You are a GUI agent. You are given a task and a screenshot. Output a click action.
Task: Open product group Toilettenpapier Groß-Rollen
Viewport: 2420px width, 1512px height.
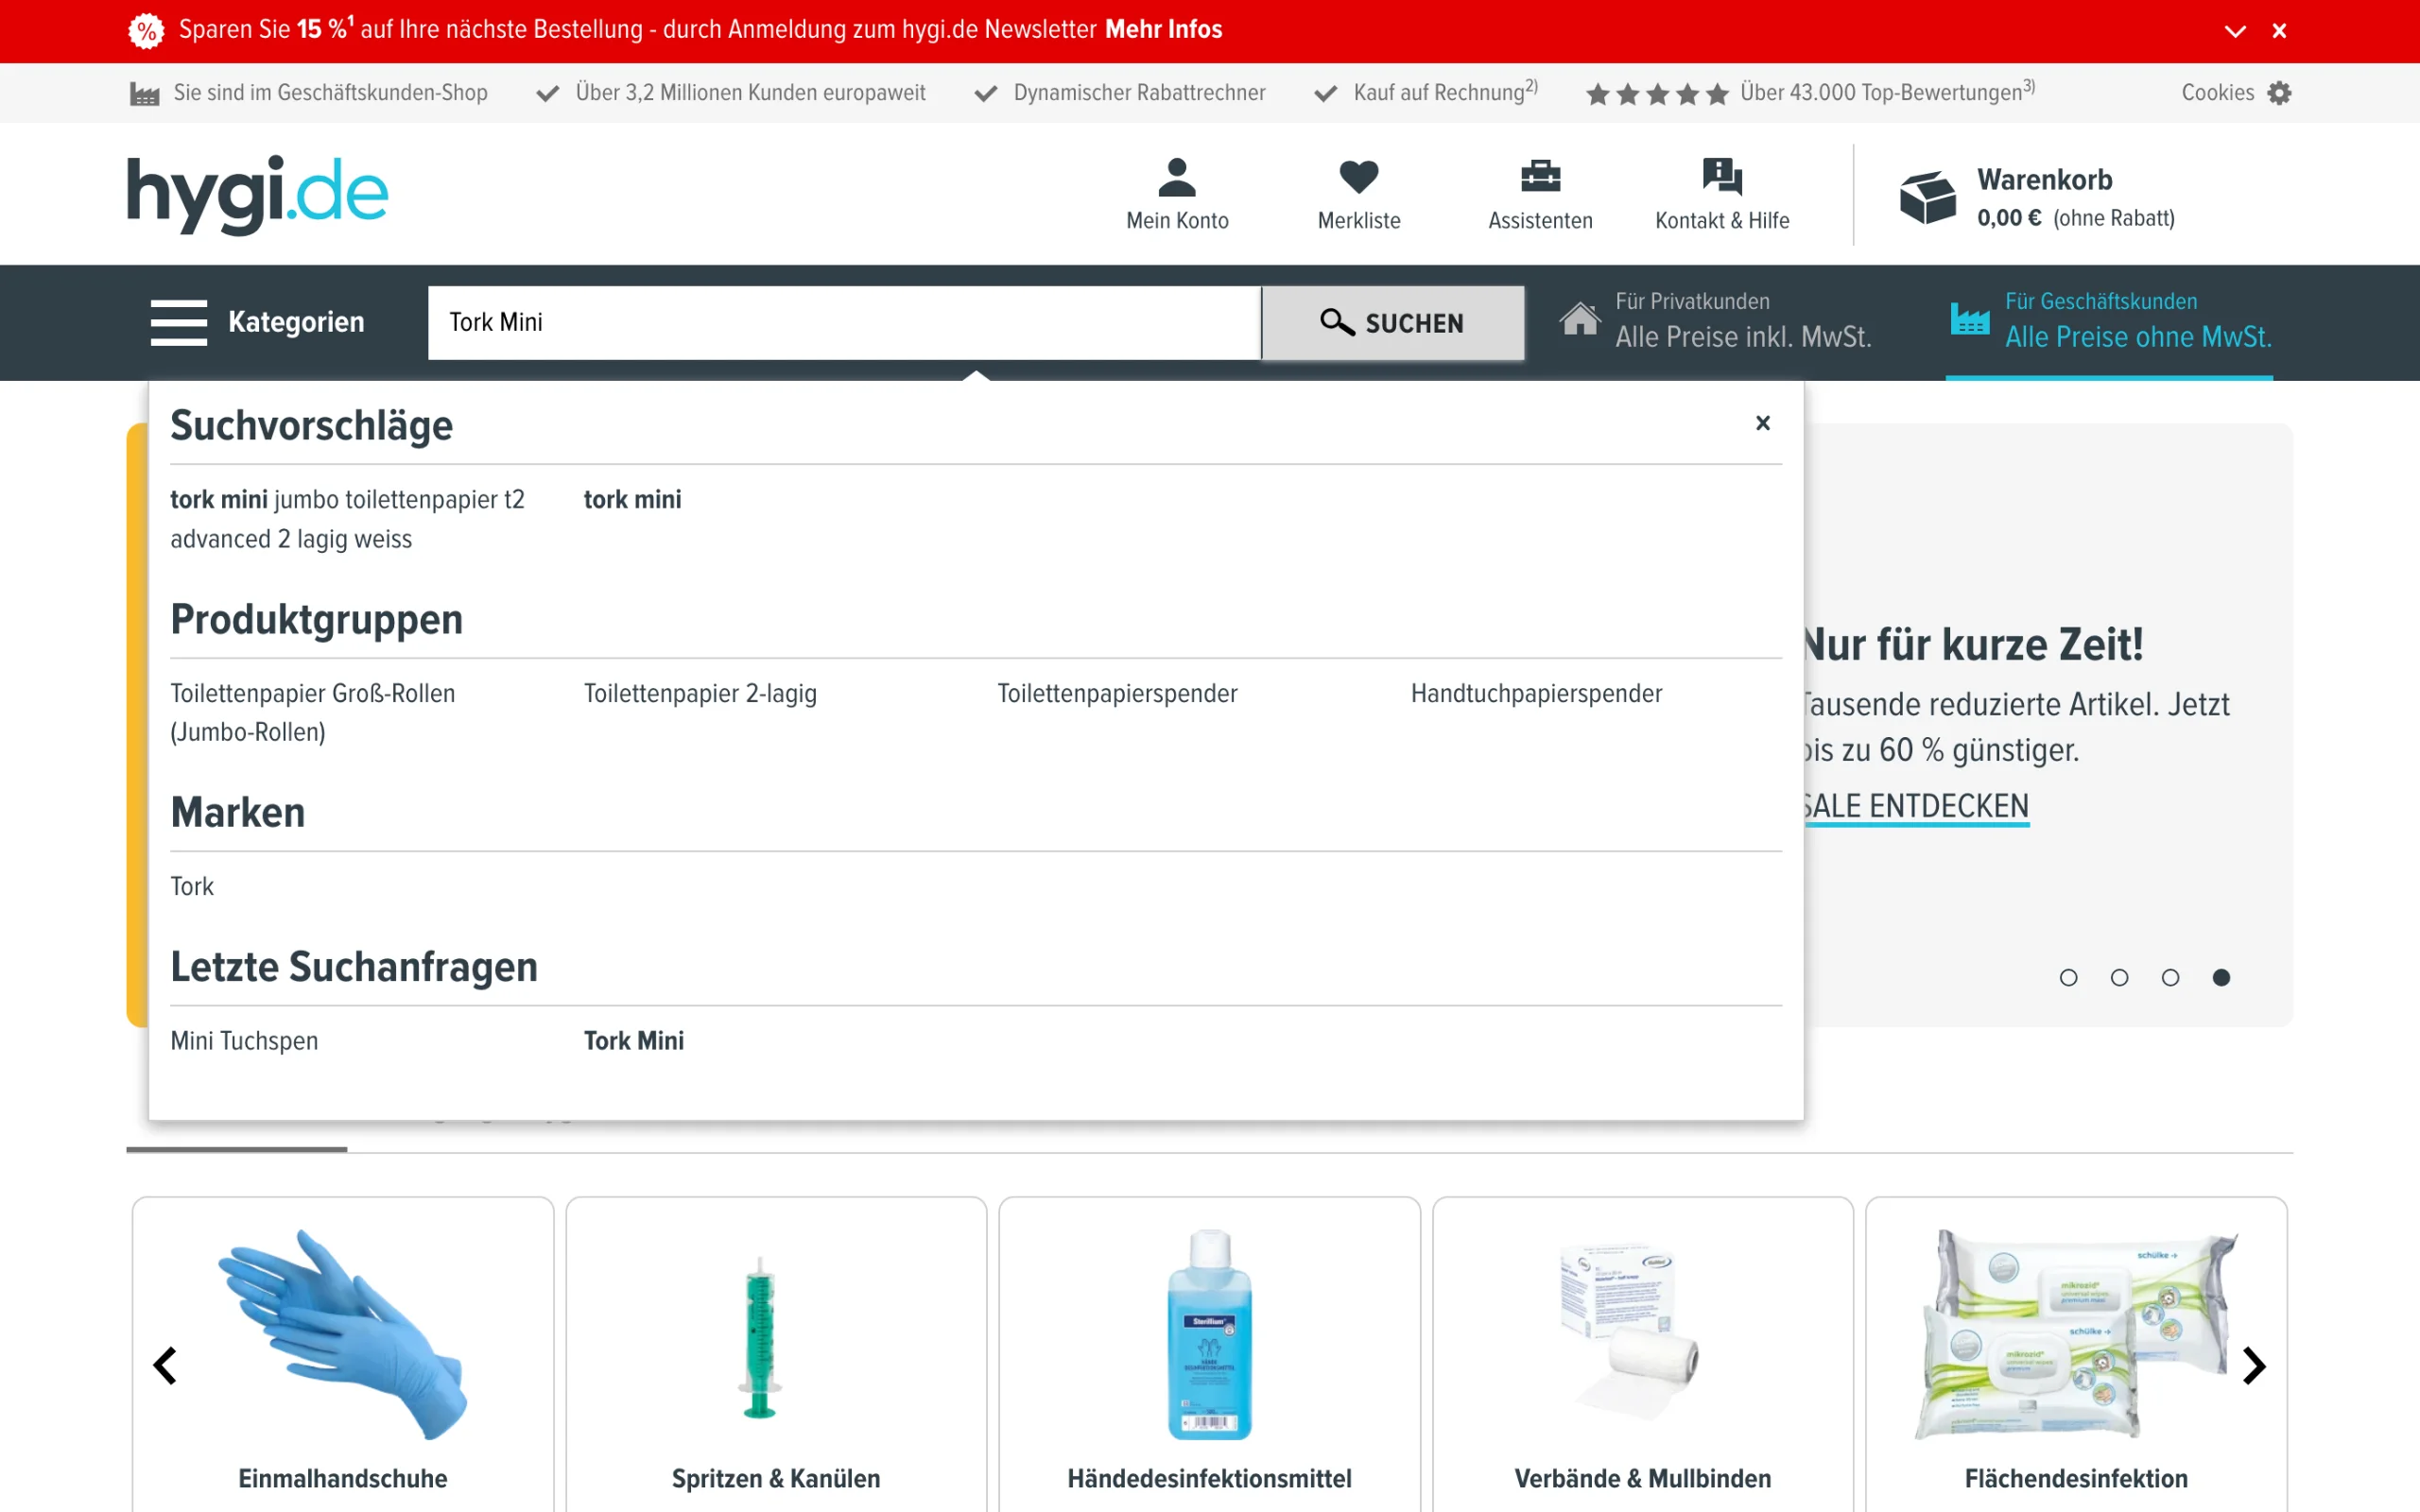pyautogui.click(x=312, y=713)
